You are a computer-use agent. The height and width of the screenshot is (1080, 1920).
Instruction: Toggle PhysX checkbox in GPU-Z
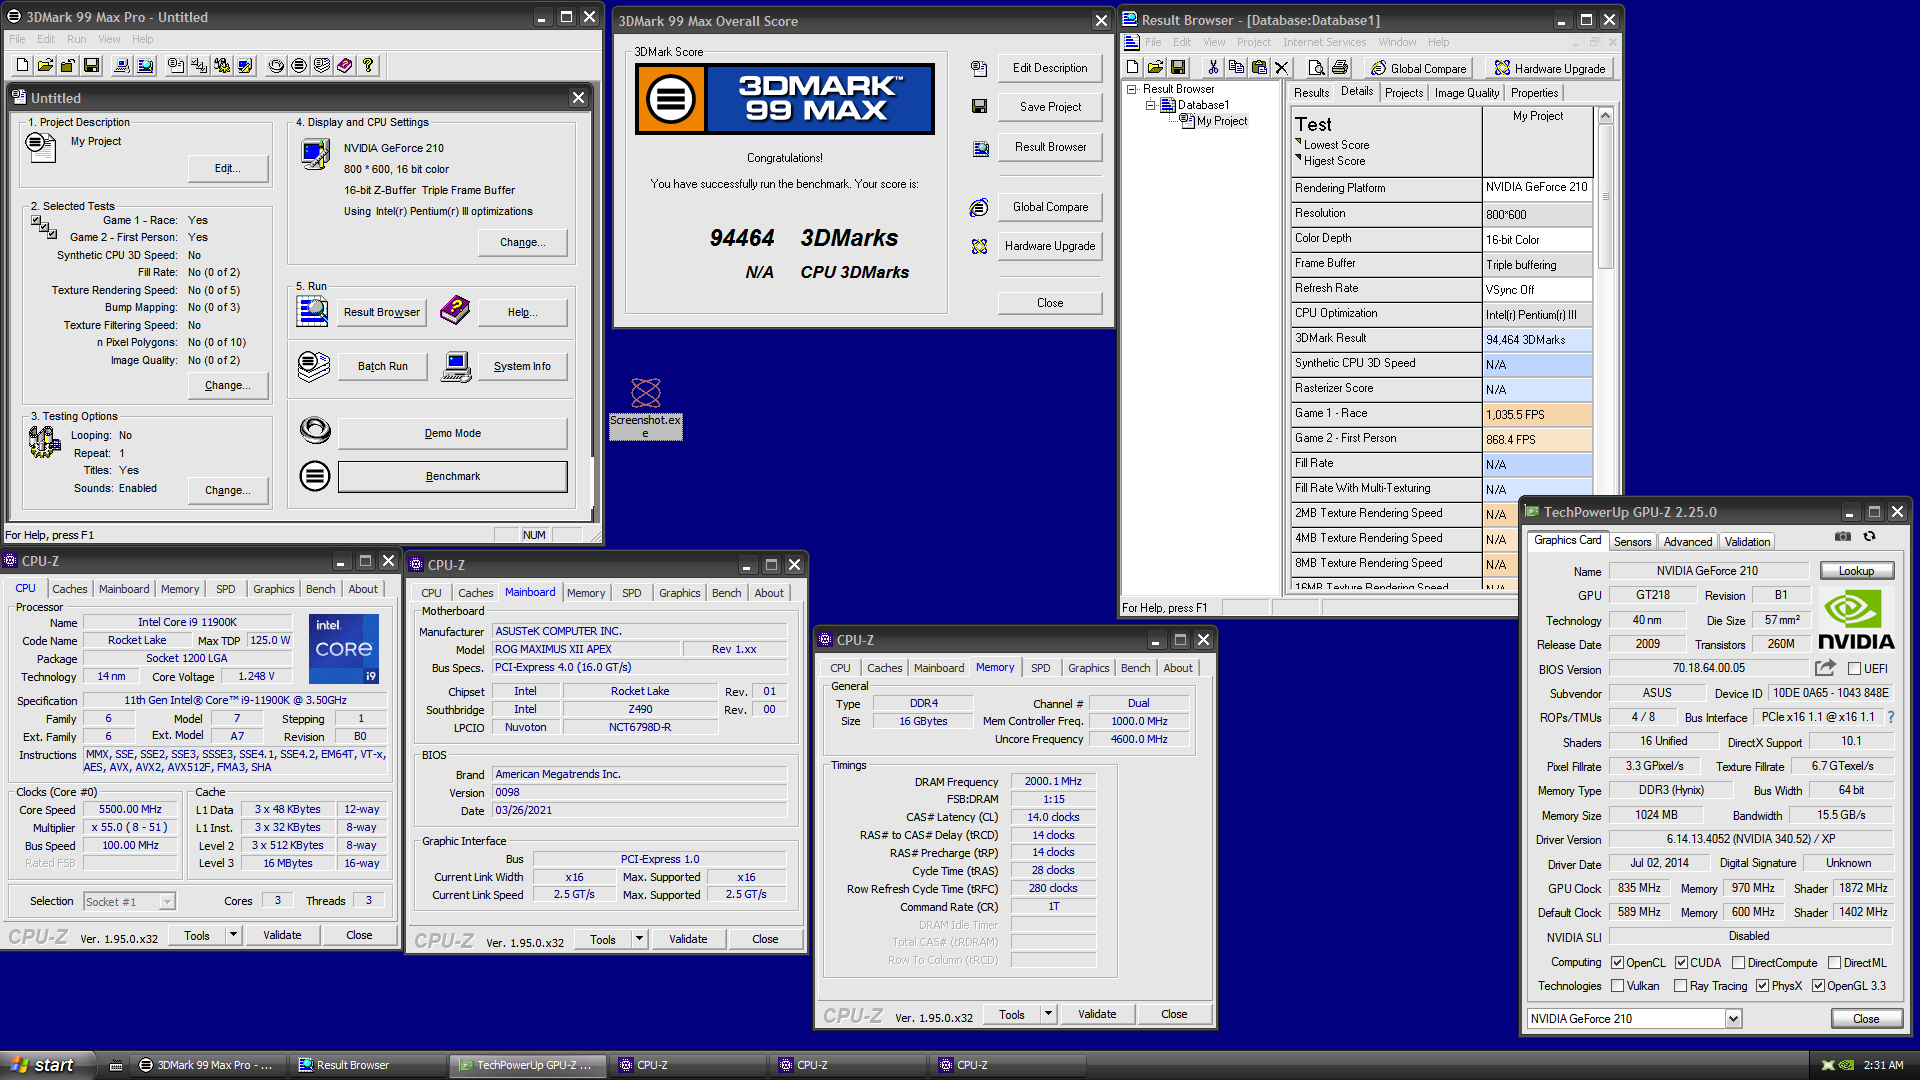click(1762, 986)
